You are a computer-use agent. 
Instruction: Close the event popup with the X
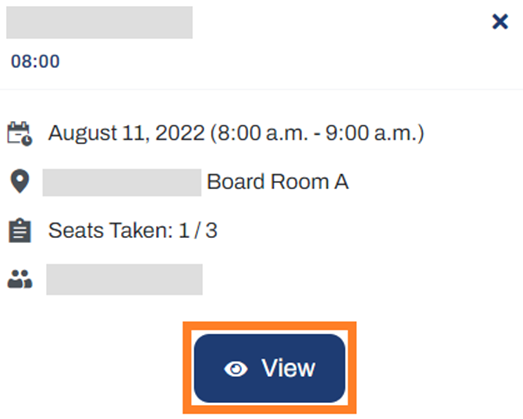(500, 22)
